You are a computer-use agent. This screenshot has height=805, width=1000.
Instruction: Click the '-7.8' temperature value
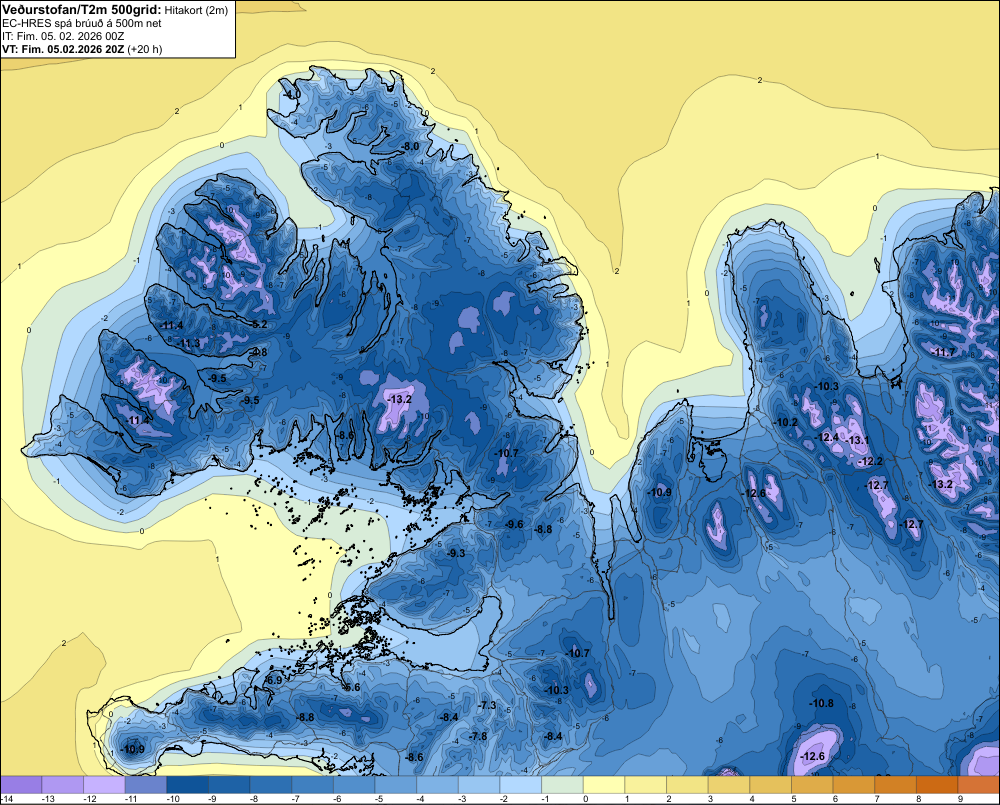[478, 736]
